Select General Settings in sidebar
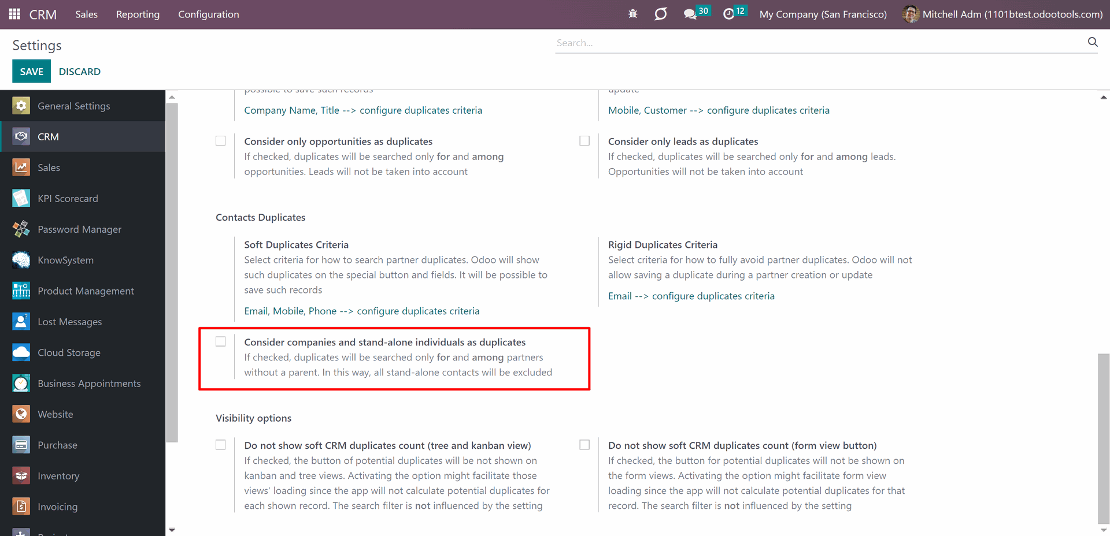1110x536 pixels. 82,106
